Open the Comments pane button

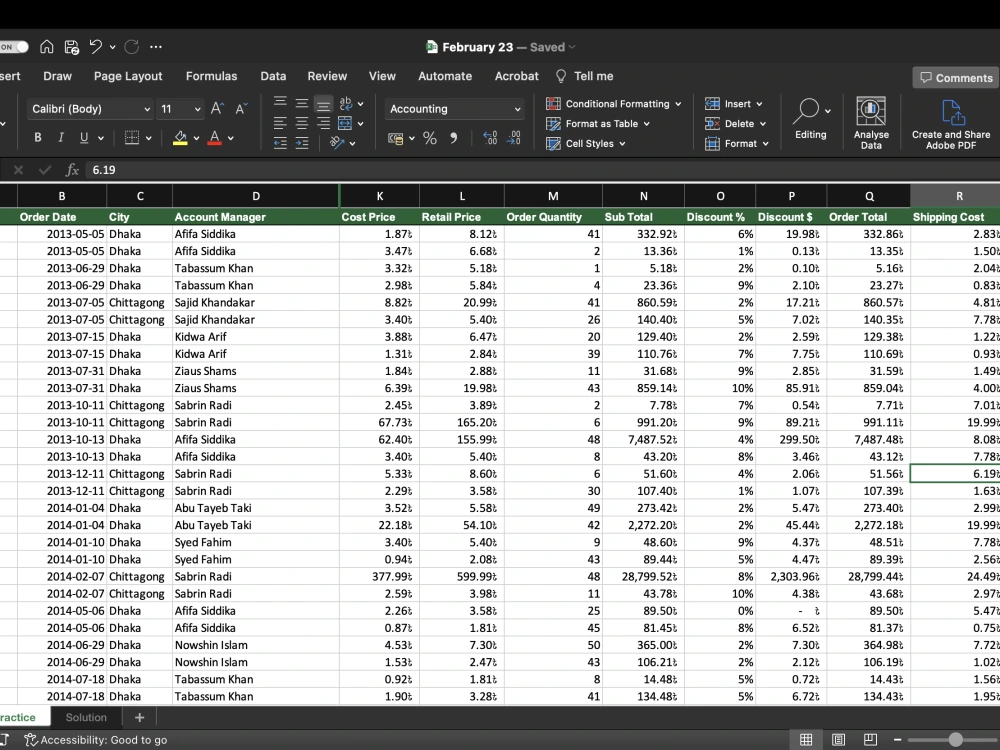click(x=956, y=78)
